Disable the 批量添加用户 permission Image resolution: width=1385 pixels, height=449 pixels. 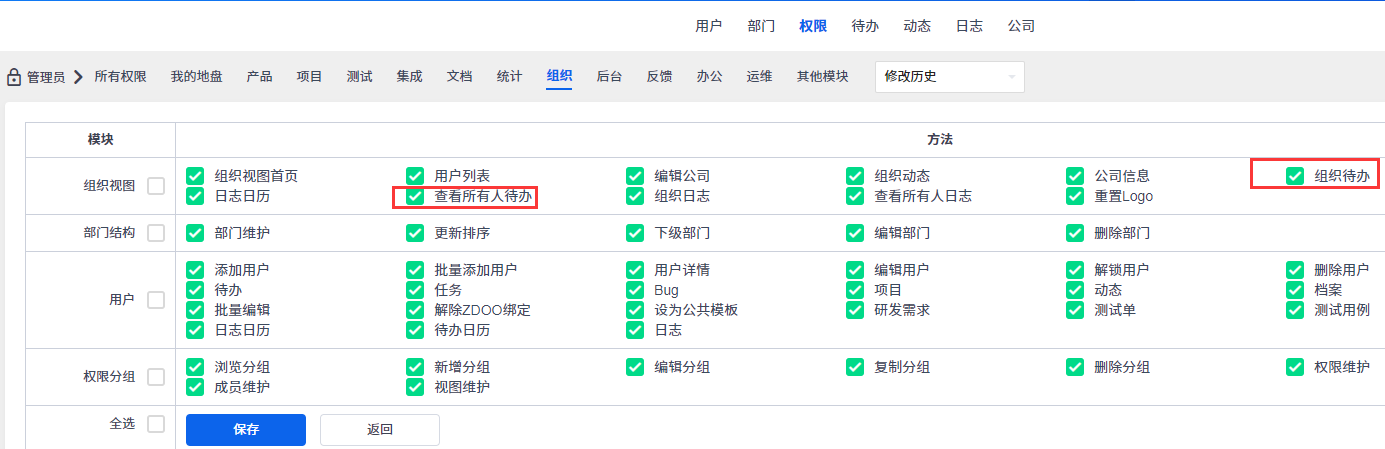tap(415, 270)
